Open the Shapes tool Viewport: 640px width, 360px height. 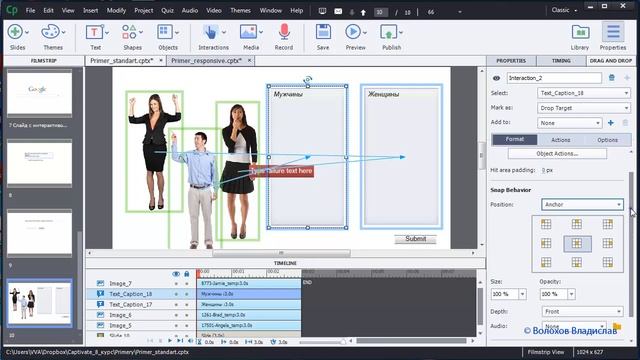tap(129, 32)
